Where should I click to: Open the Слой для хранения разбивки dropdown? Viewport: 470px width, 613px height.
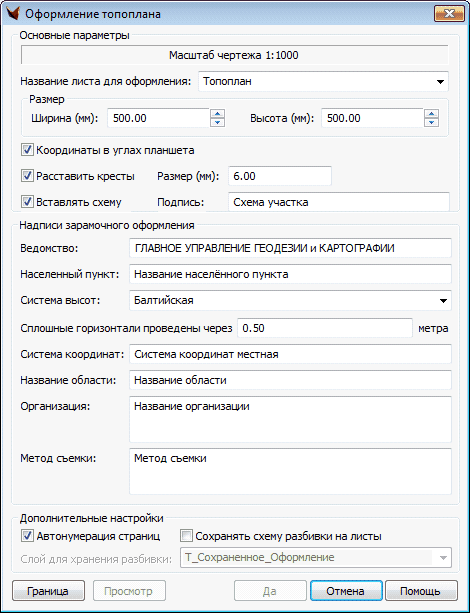tap(316, 557)
